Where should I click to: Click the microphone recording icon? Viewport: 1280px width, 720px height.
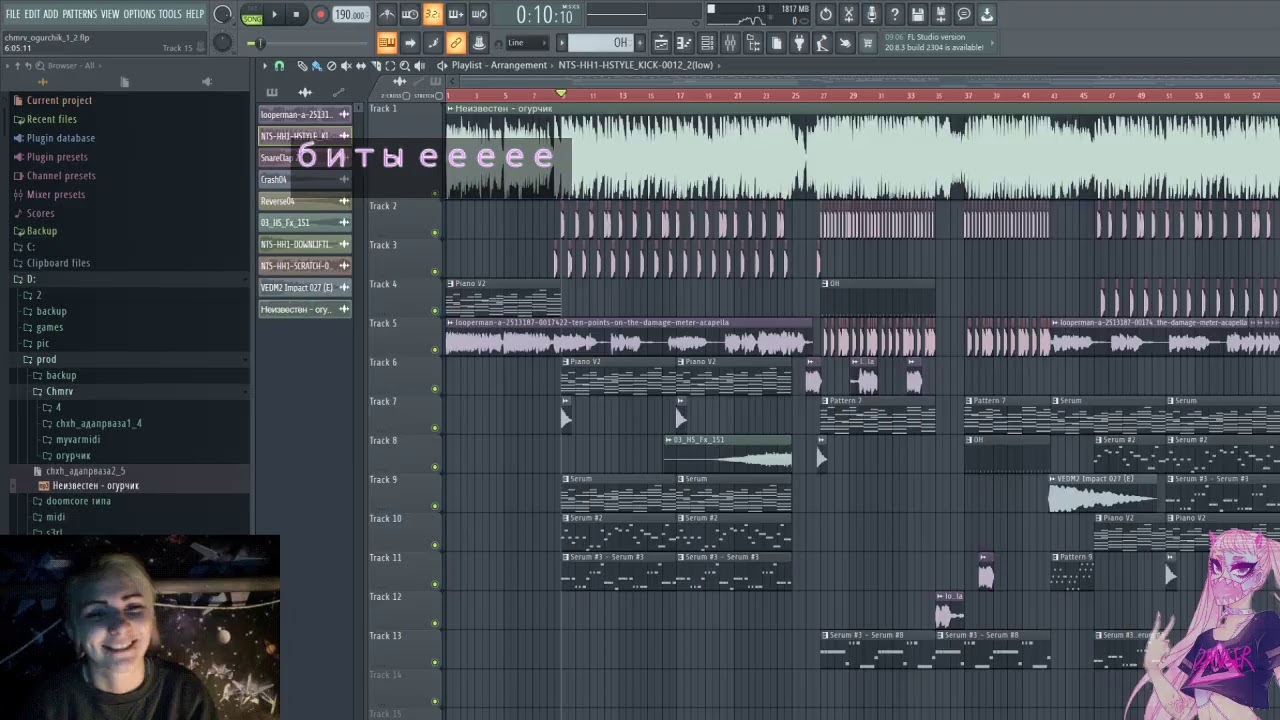coord(872,14)
